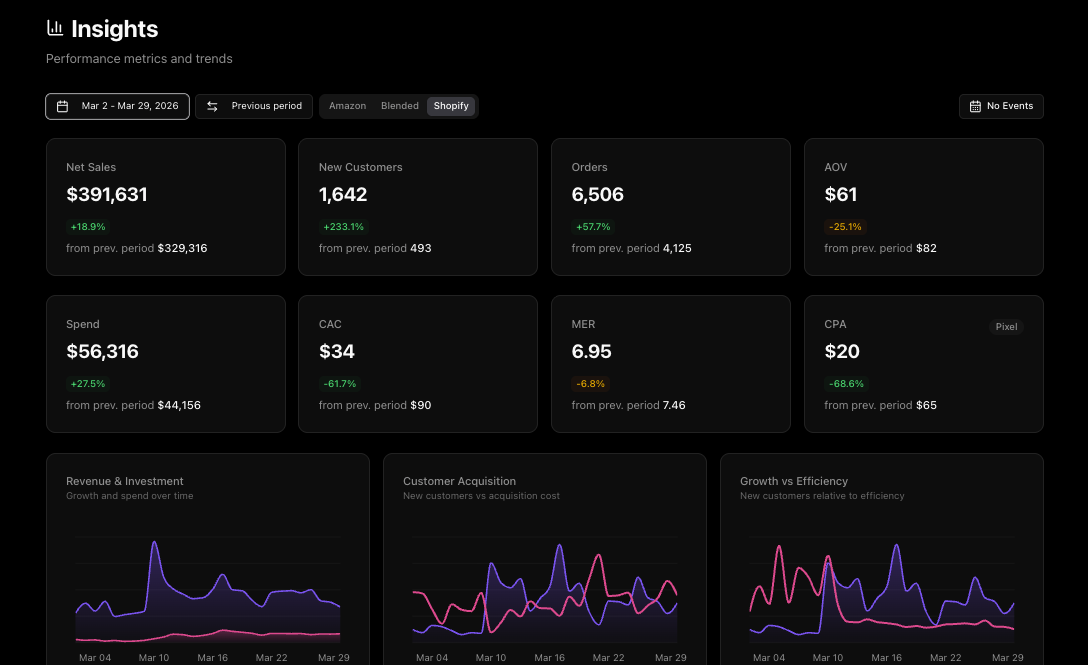Select the Net Sales metric card
Viewport: 1088px width, 665px height.
(x=165, y=206)
